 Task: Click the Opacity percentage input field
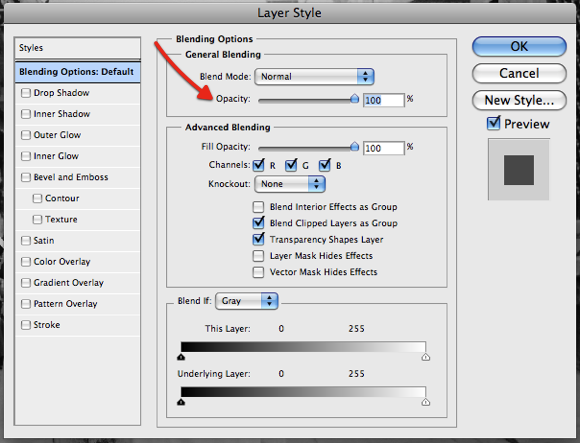(384, 100)
